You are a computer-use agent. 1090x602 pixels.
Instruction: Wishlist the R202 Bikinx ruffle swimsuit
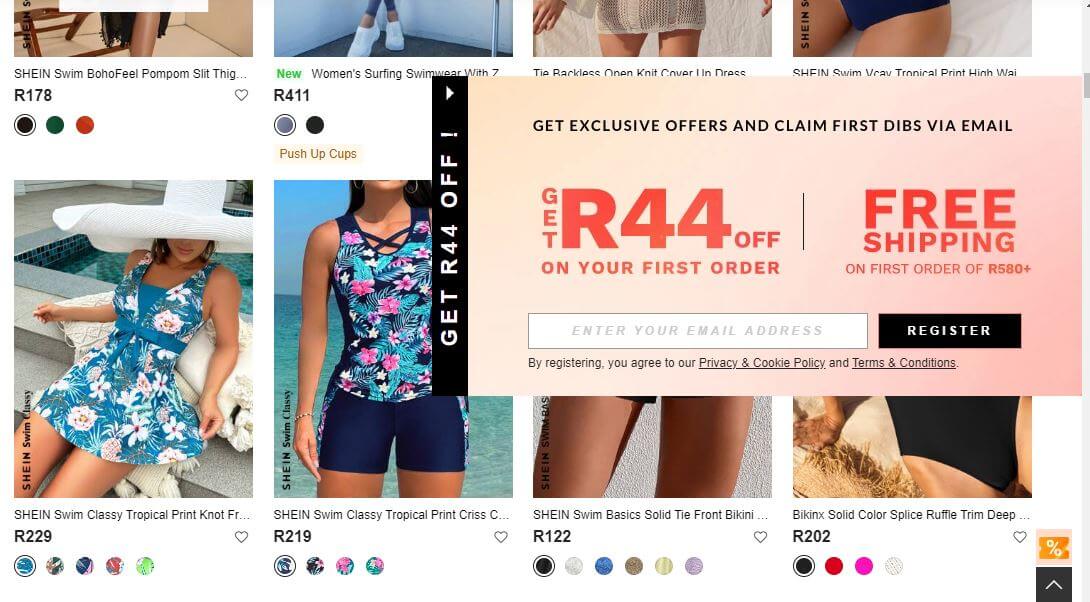coord(1020,537)
